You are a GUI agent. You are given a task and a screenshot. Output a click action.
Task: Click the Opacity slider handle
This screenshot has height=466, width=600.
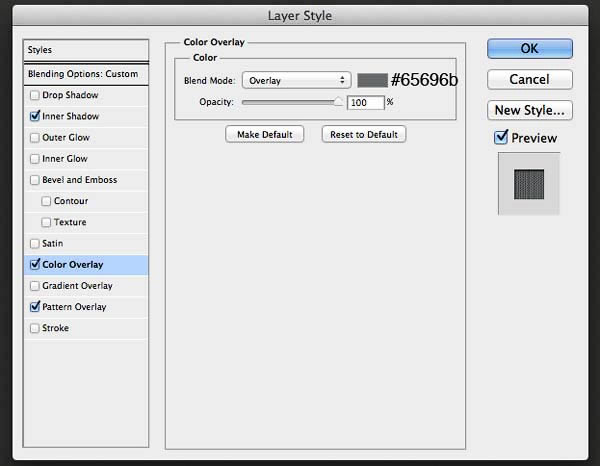pos(338,102)
